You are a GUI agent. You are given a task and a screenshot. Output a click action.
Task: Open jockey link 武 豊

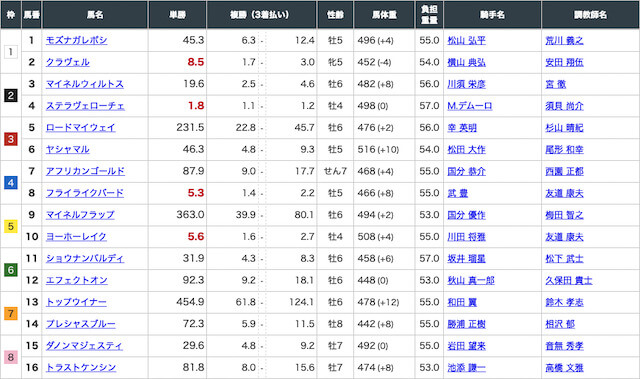click(457, 193)
